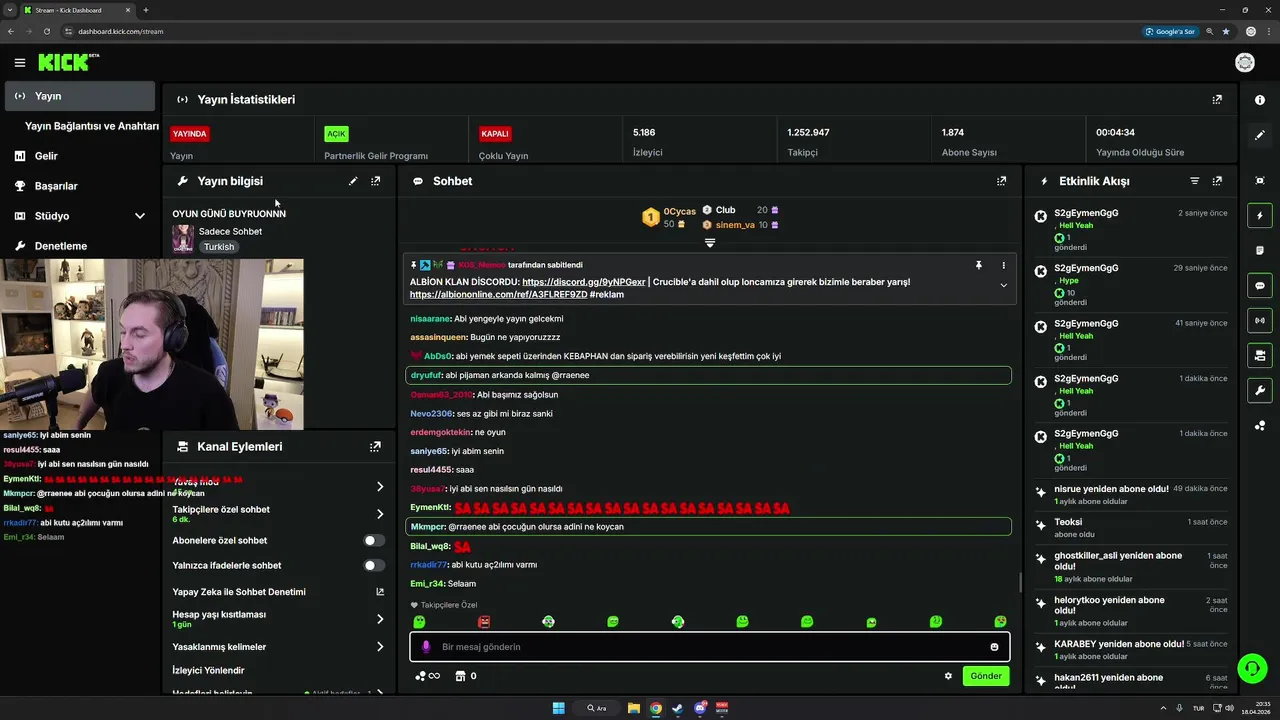This screenshot has height=720, width=1280.
Task: Switch to the Stream - Kick Dashboard browser tab
Action: [x=76, y=10]
